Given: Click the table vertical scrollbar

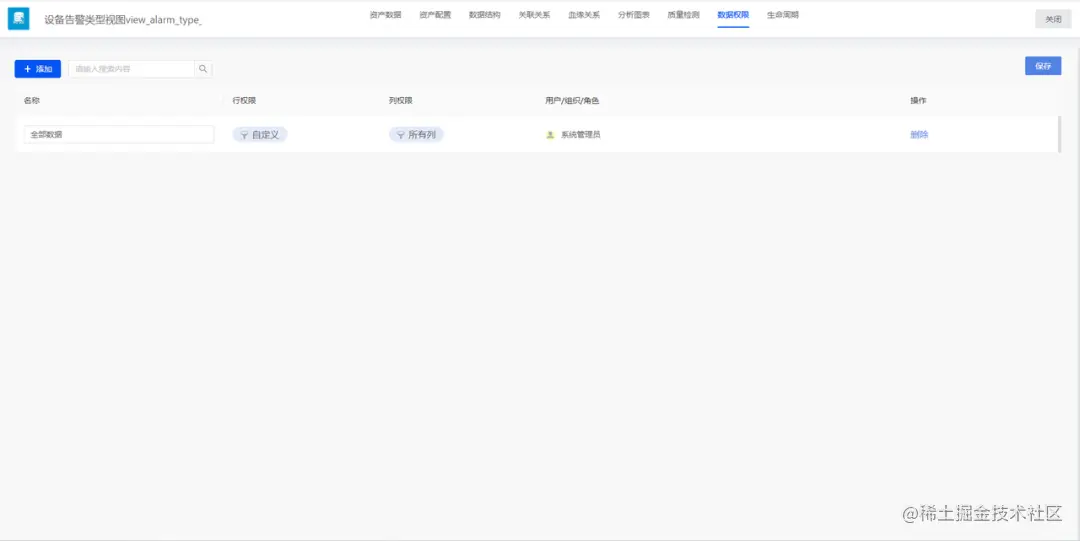Looking at the screenshot, I should pos(1059,134).
